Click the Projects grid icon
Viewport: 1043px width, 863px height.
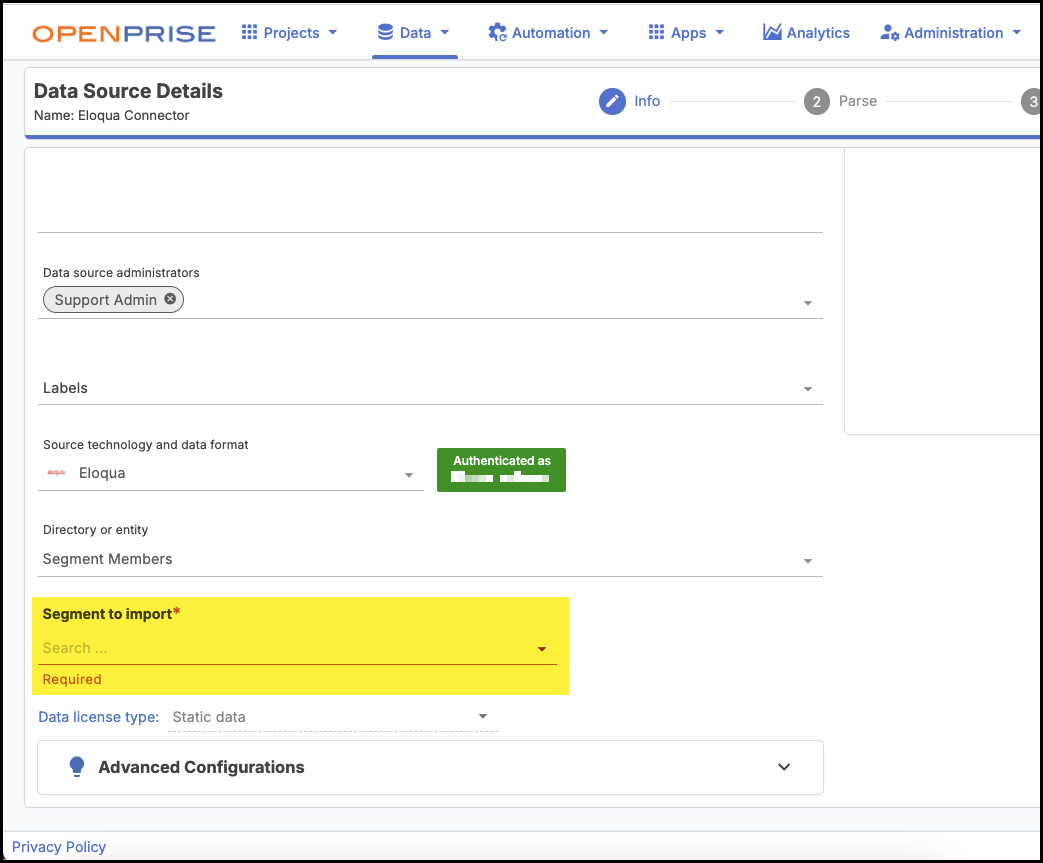pyautogui.click(x=249, y=32)
